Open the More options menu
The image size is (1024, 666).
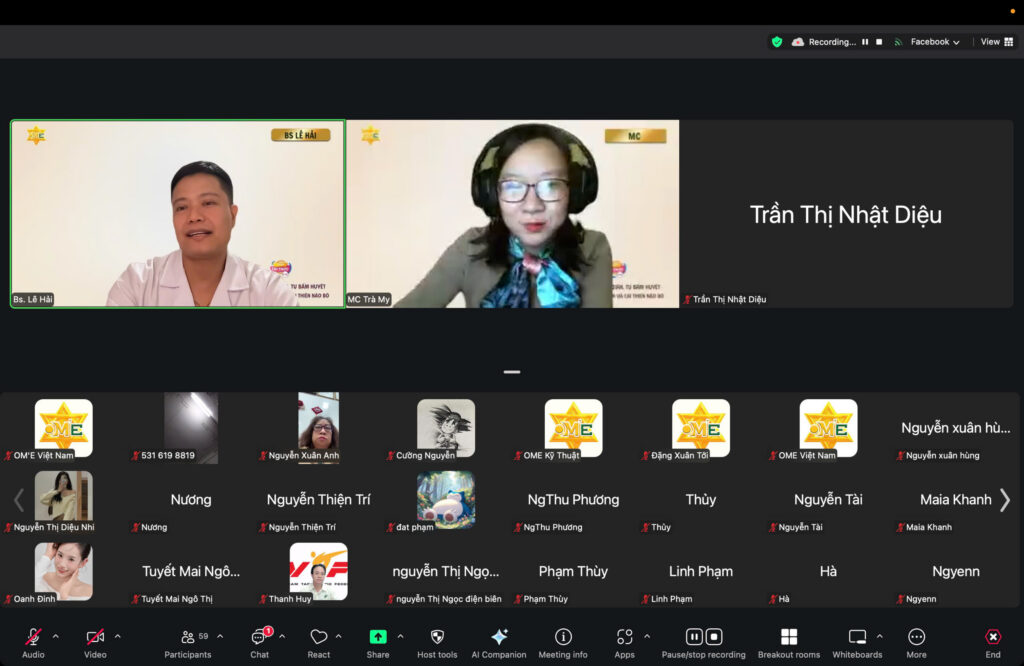(x=916, y=637)
